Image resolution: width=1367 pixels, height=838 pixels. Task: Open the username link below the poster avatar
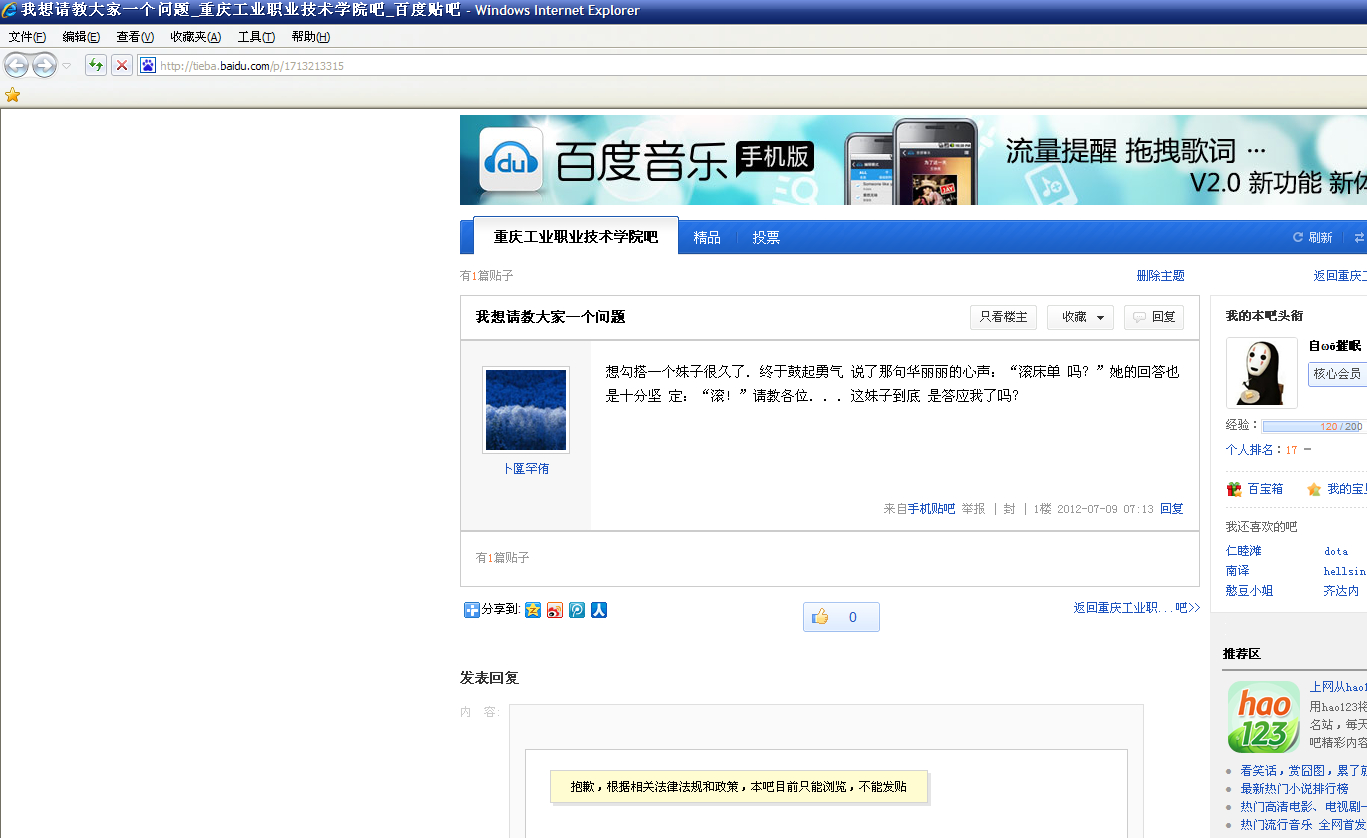coord(526,469)
